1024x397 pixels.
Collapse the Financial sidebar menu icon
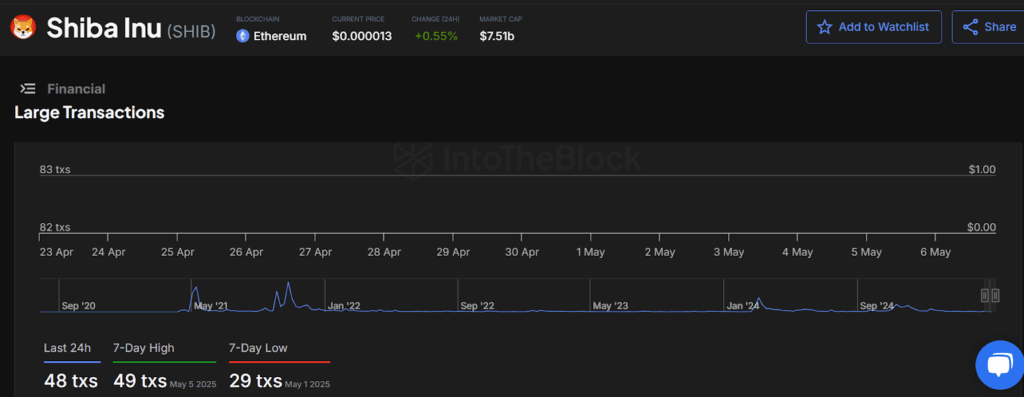coord(27,89)
